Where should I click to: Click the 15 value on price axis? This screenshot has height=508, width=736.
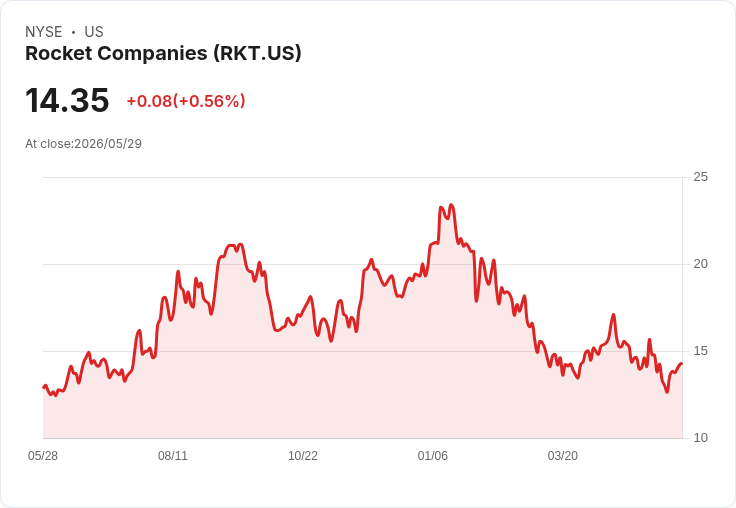point(700,351)
